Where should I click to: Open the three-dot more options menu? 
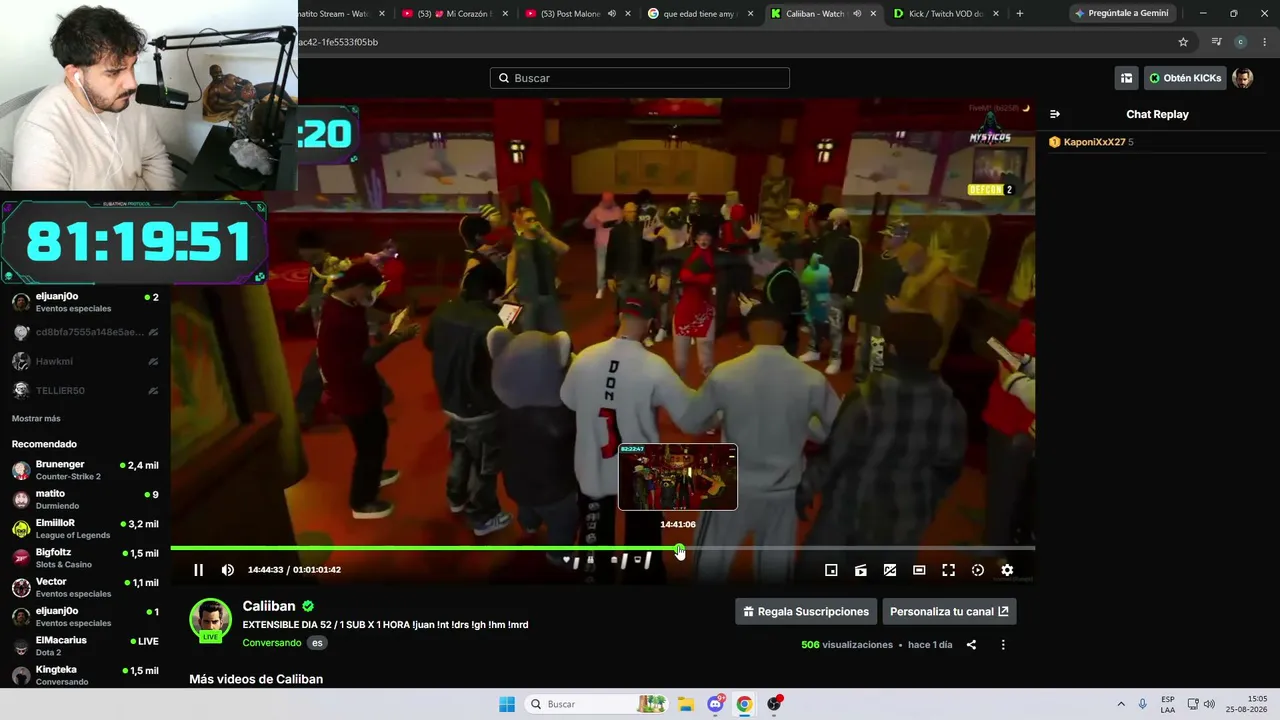pyautogui.click(x=1003, y=645)
